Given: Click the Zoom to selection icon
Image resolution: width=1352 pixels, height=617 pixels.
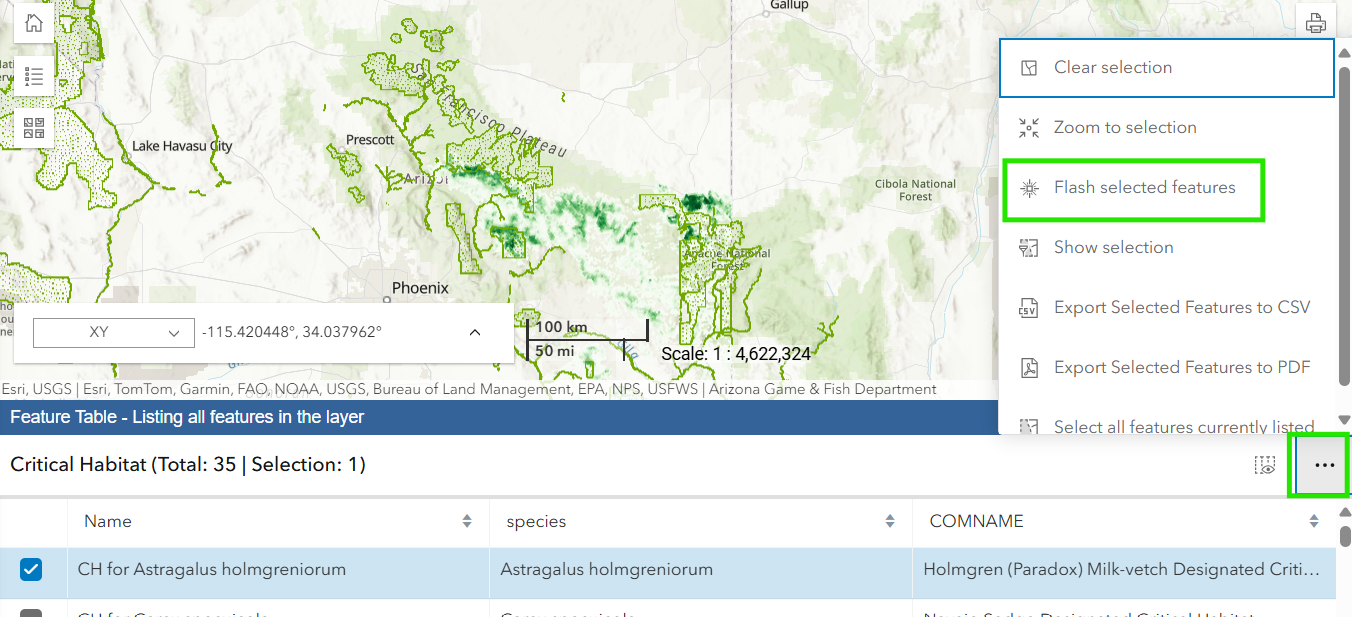Looking at the screenshot, I should click(x=1029, y=128).
